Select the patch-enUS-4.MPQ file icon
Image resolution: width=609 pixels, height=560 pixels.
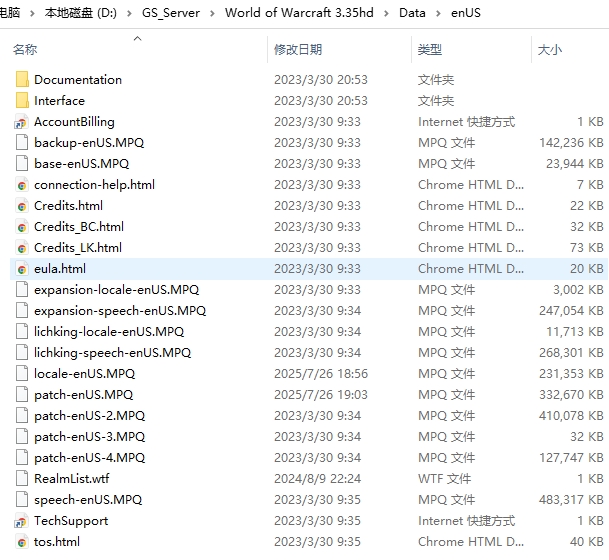(x=22, y=457)
